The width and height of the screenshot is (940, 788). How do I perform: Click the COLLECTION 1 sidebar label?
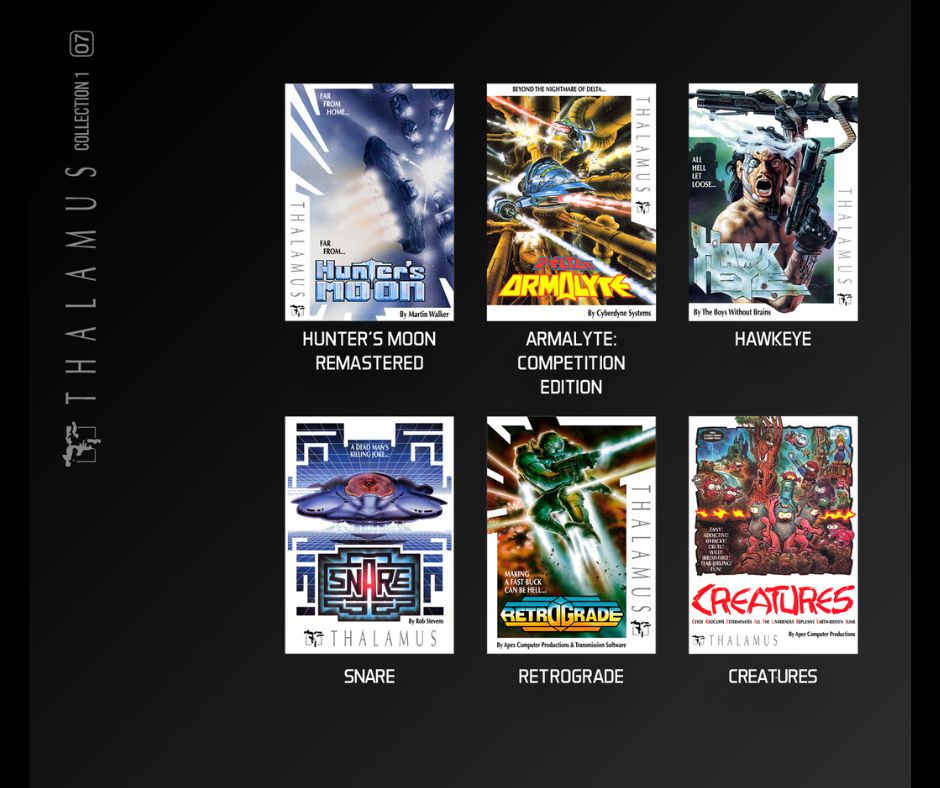click(x=82, y=111)
